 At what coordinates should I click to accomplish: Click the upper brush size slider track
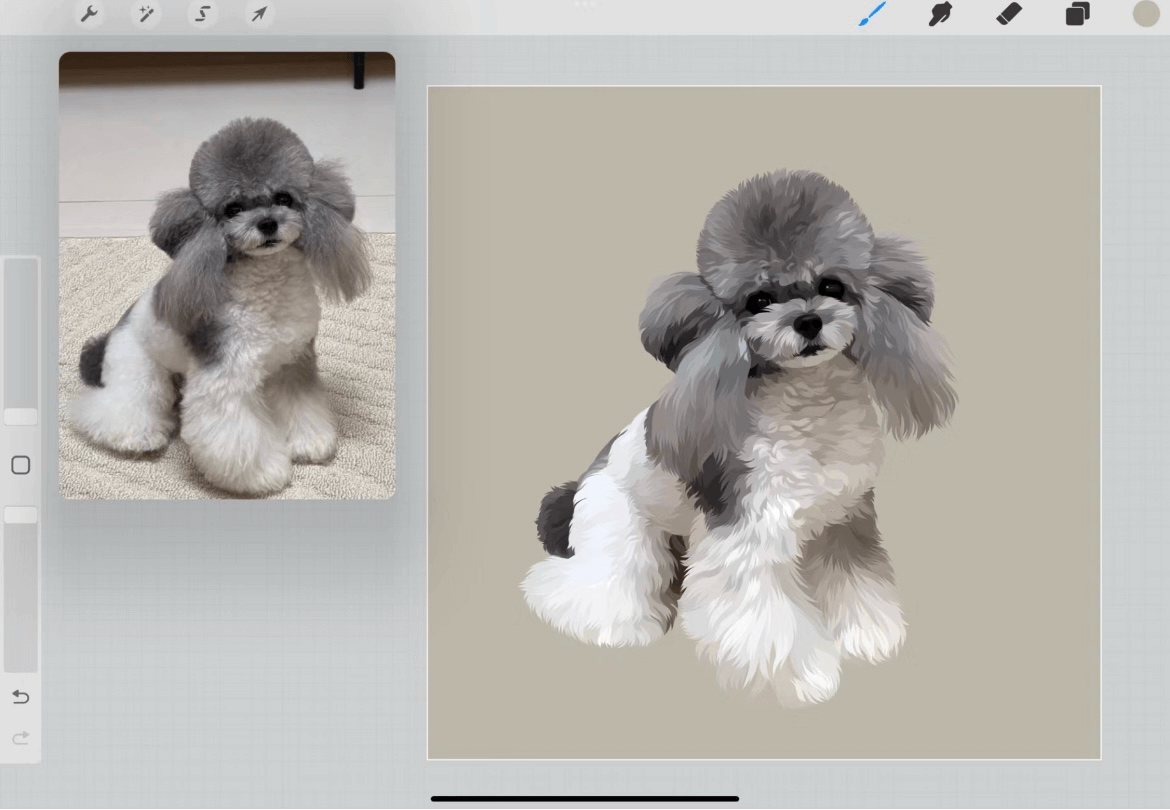coord(20,330)
